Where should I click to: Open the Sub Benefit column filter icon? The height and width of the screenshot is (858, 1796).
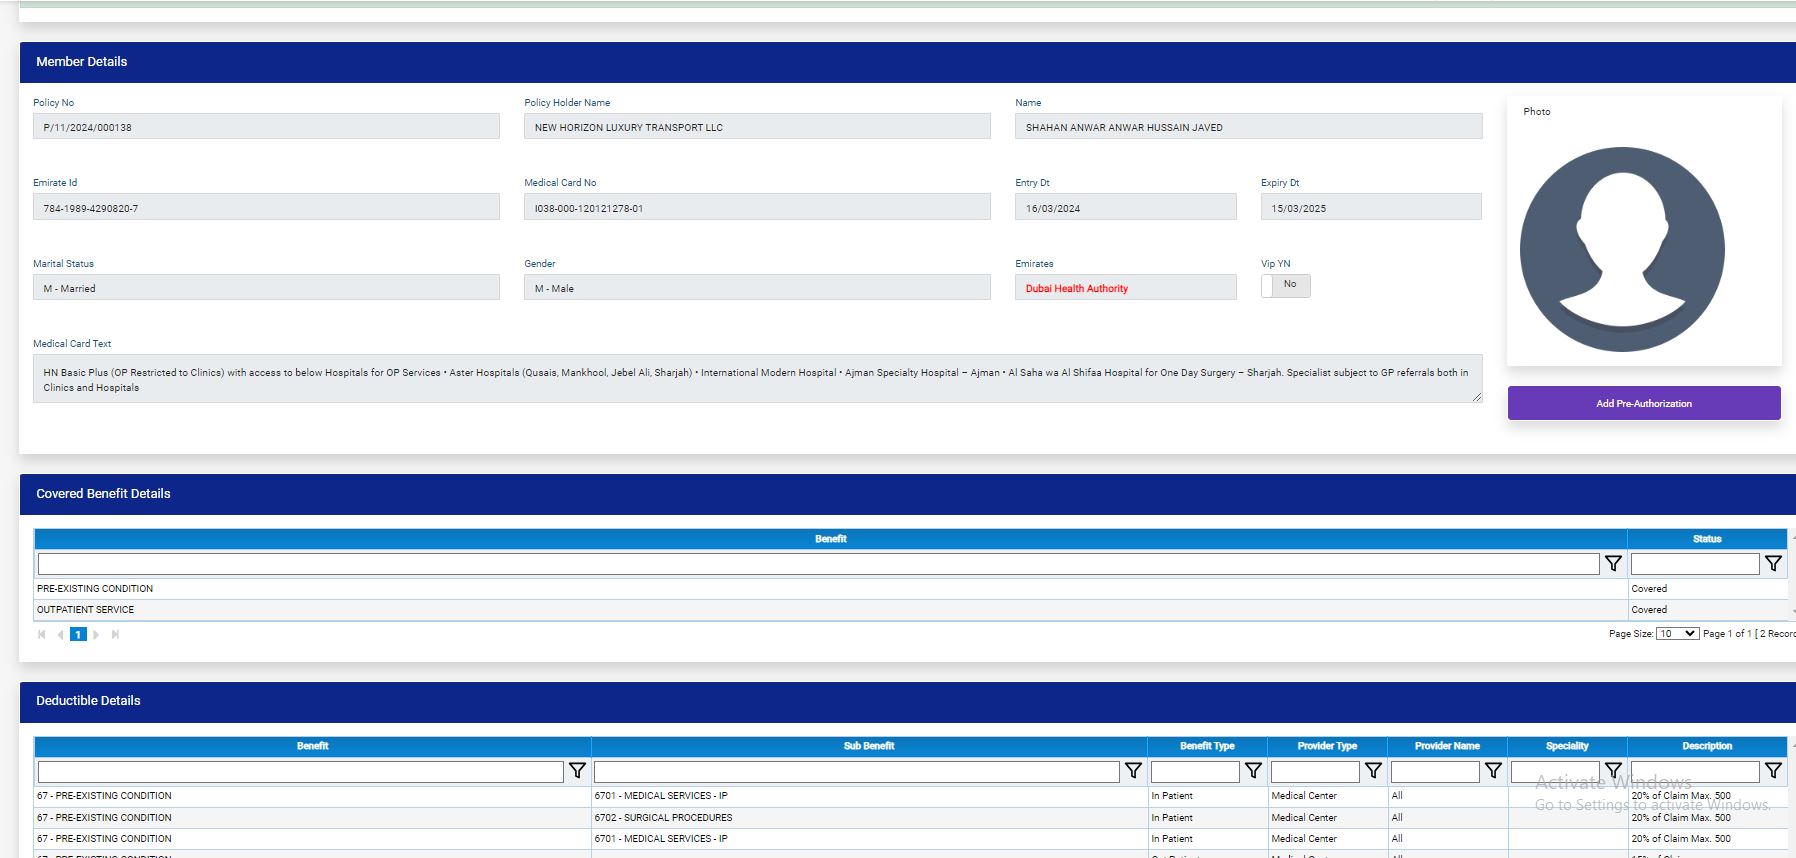1133,771
